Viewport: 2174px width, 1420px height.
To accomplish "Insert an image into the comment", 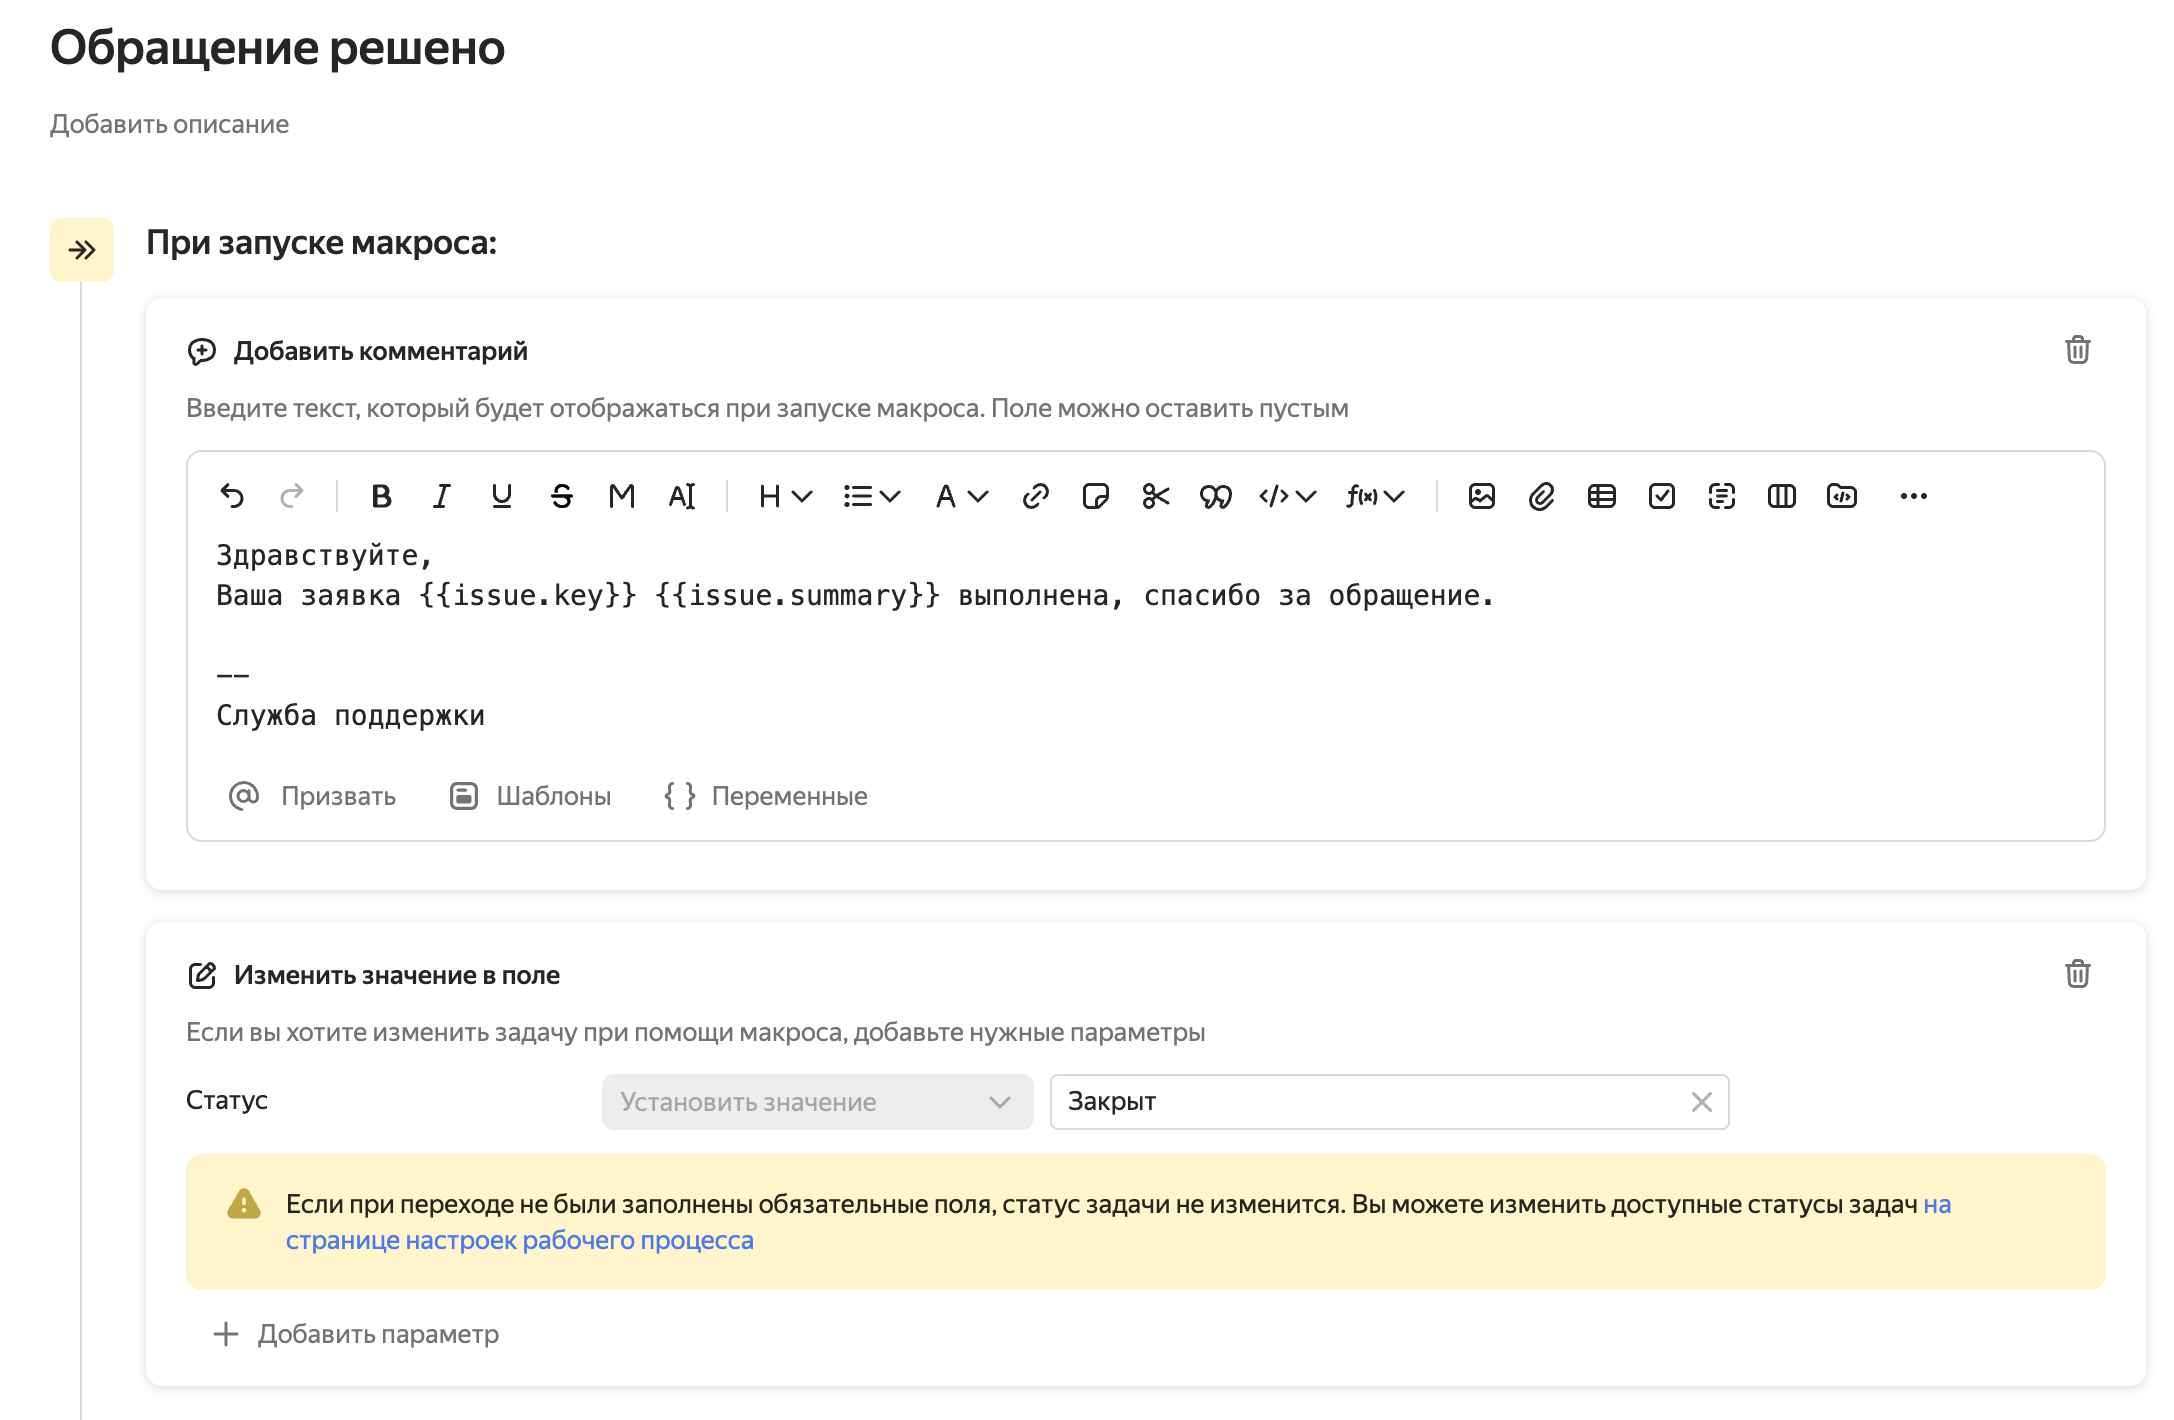I will 1482,496.
